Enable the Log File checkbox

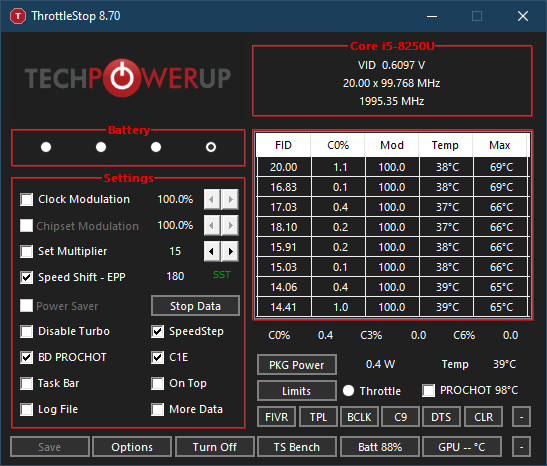pyautogui.click(x=27, y=409)
